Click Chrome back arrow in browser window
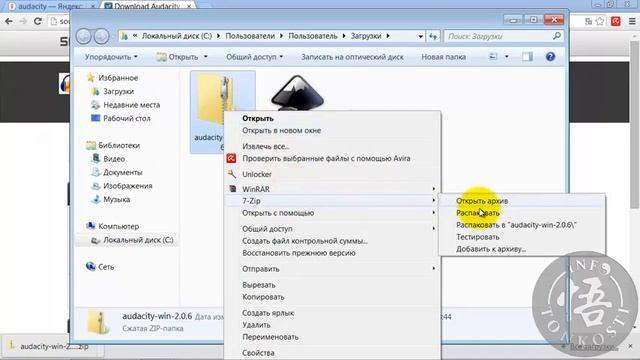This screenshot has height=360, width=640. [x=9, y=21]
